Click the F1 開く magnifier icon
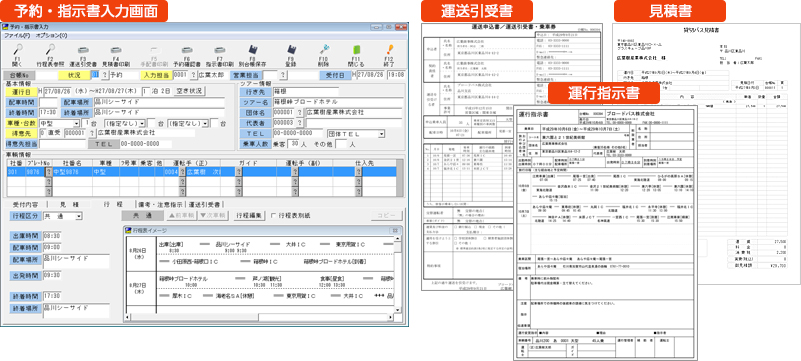The image size is (801, 361). point(17,51)
